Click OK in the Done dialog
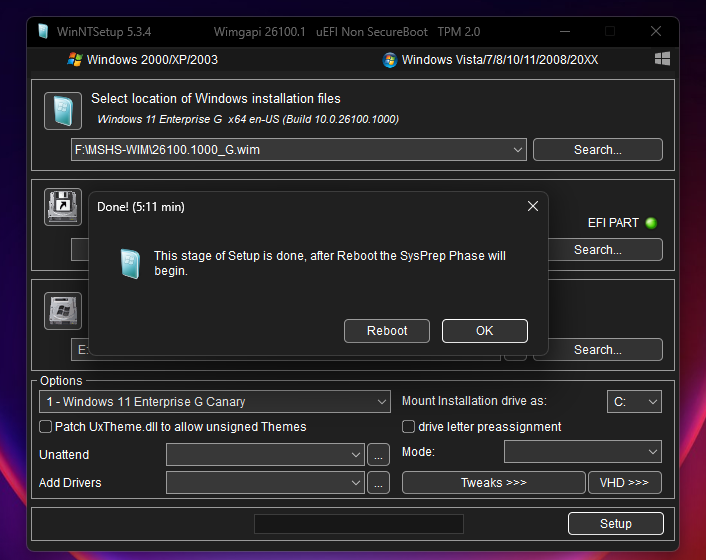Screen dimensions: 706x560 [x=484, y=331]
